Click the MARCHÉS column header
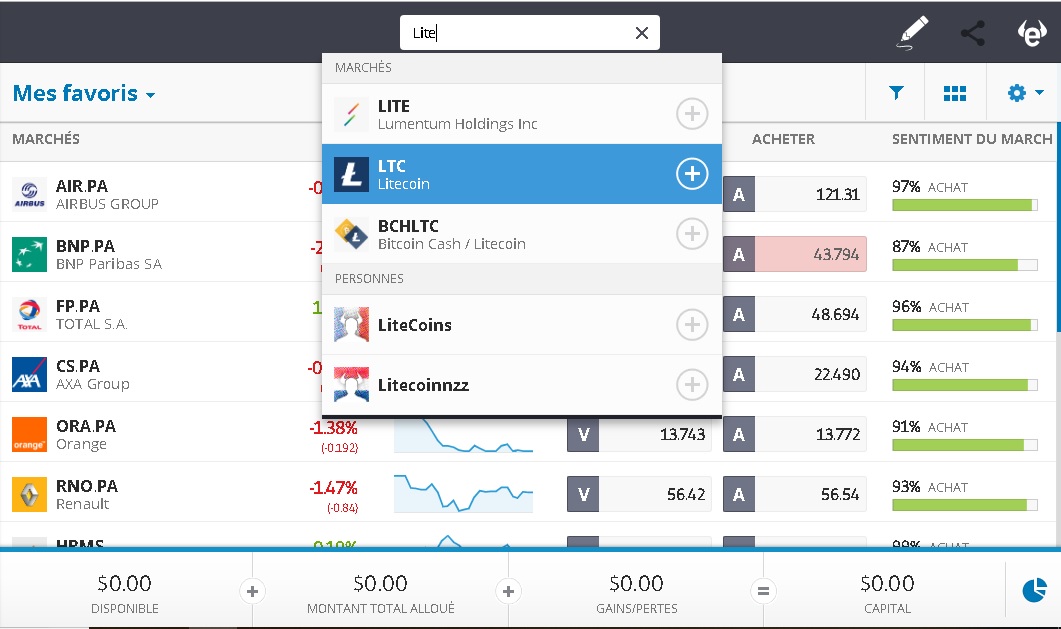1061x629 pixels. point(46,139)
